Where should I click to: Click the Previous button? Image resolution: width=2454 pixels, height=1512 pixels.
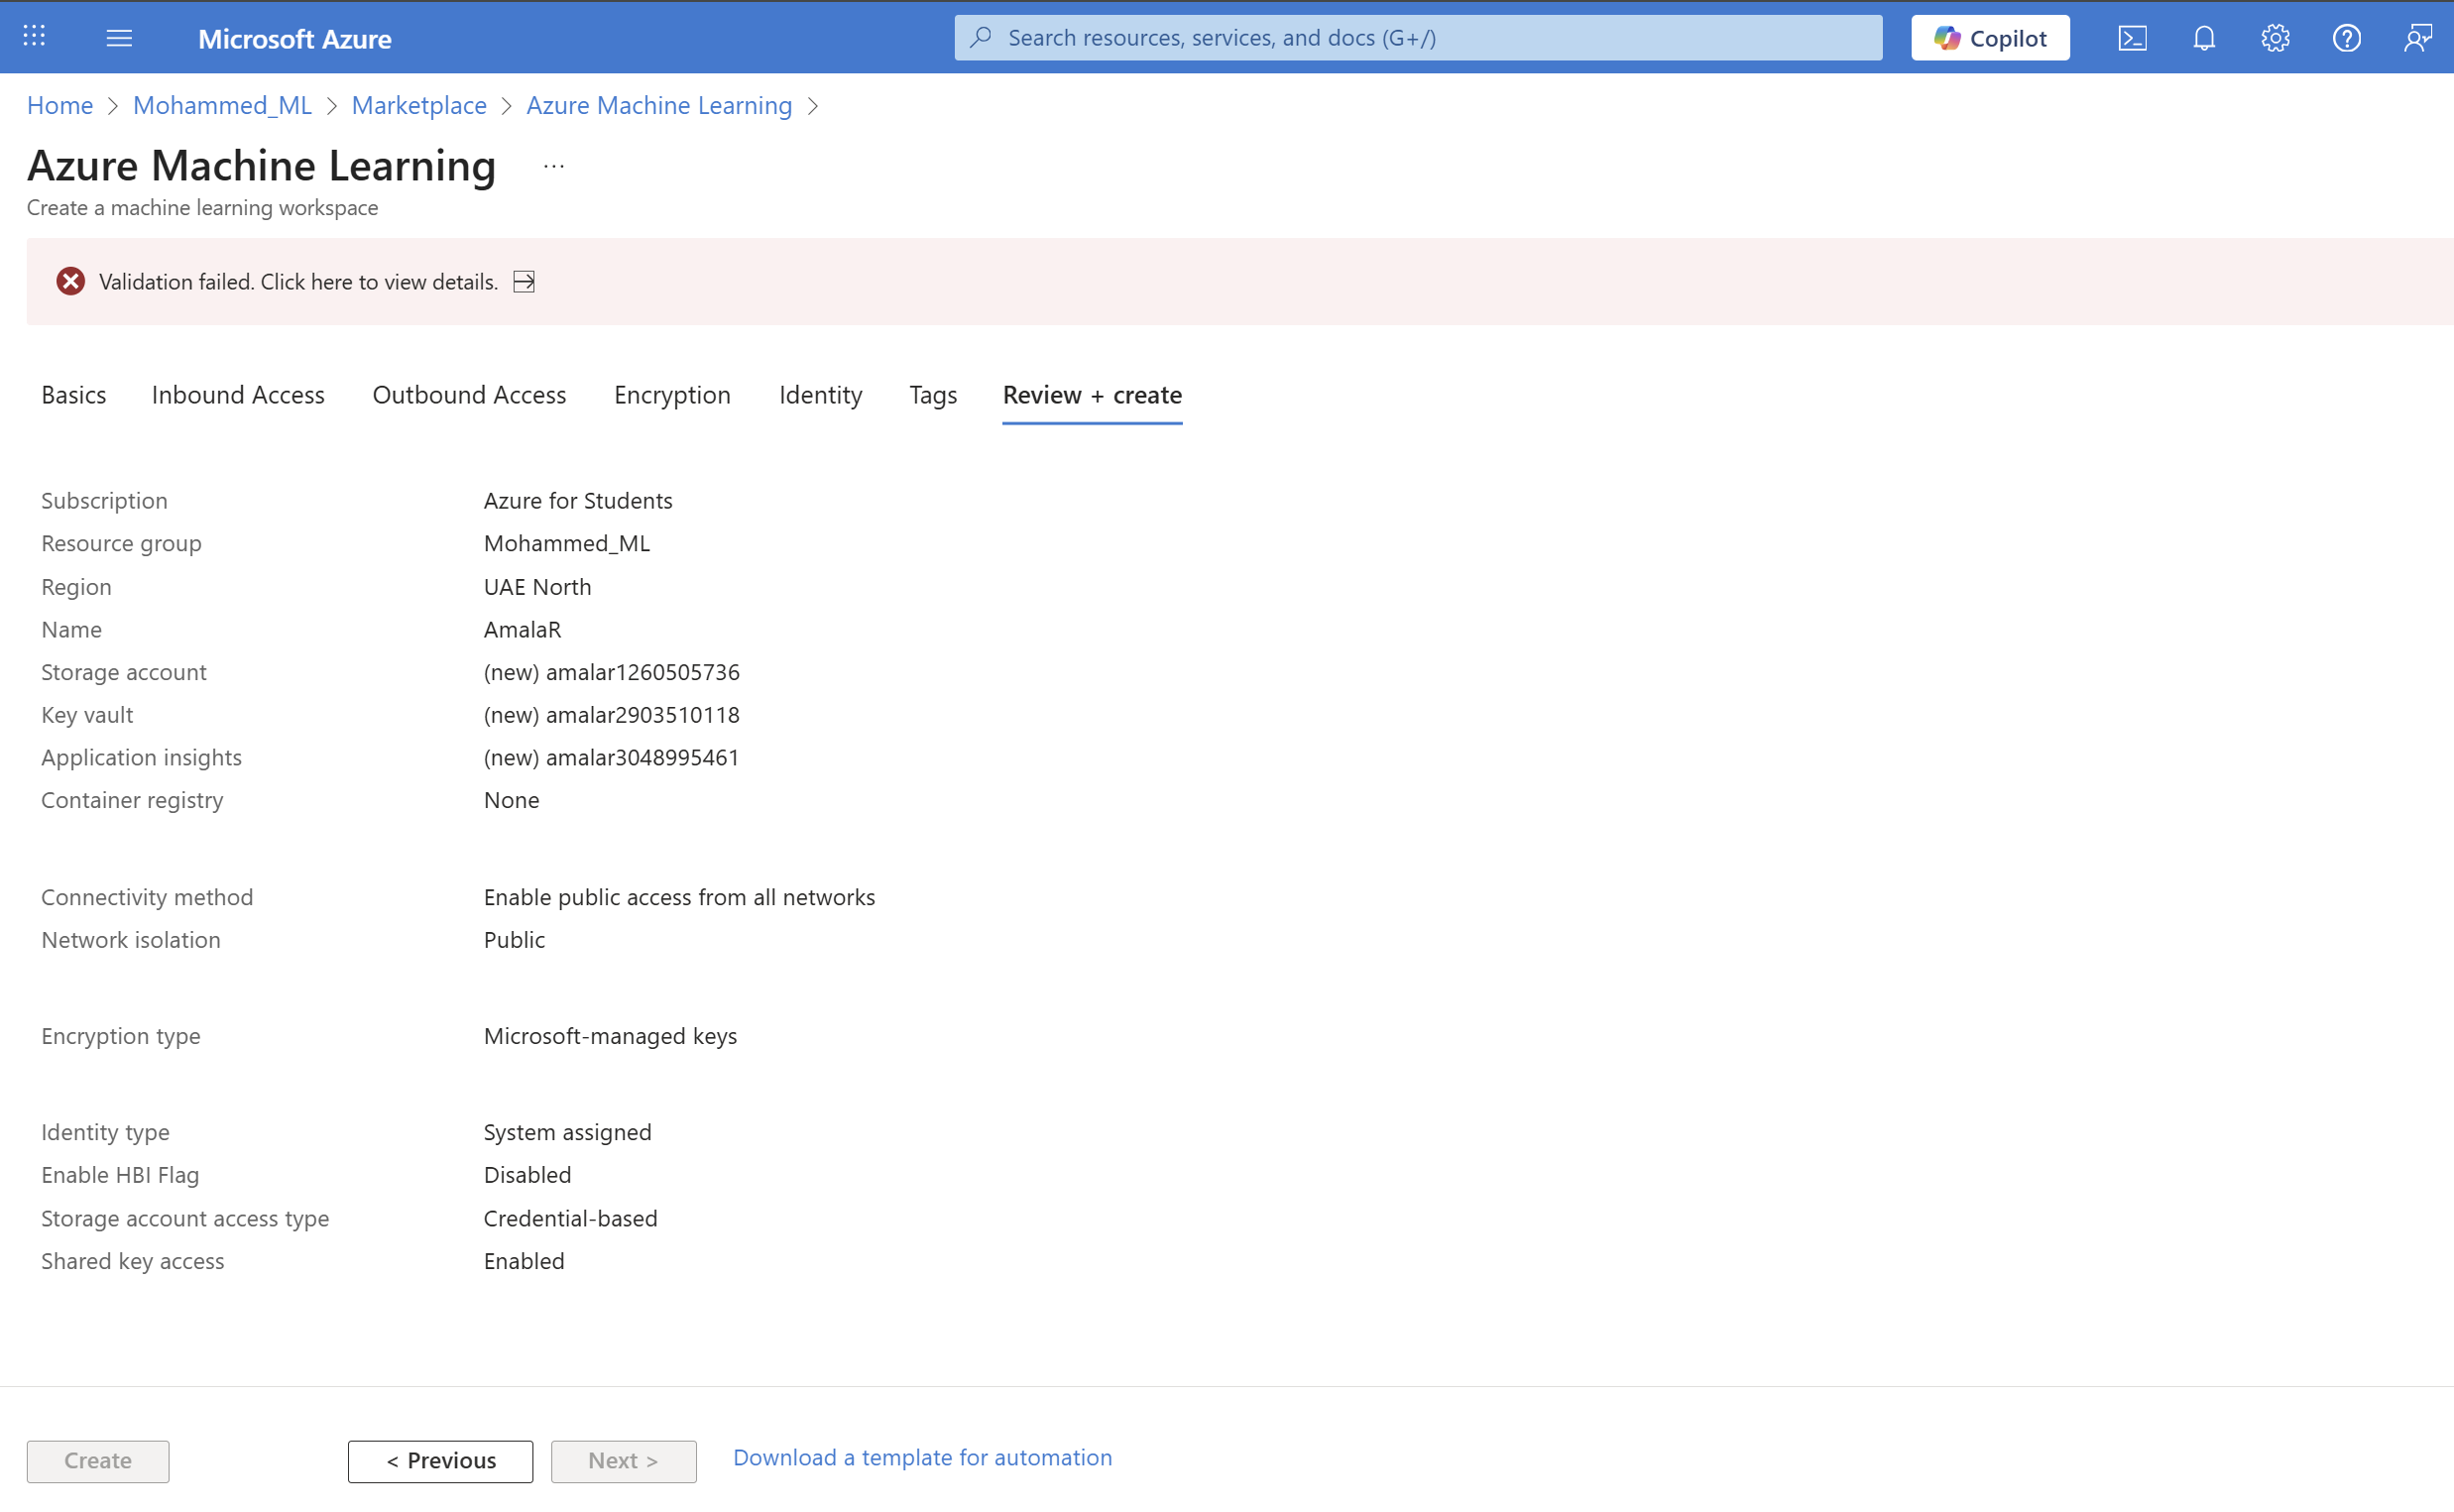(440, 1461)
